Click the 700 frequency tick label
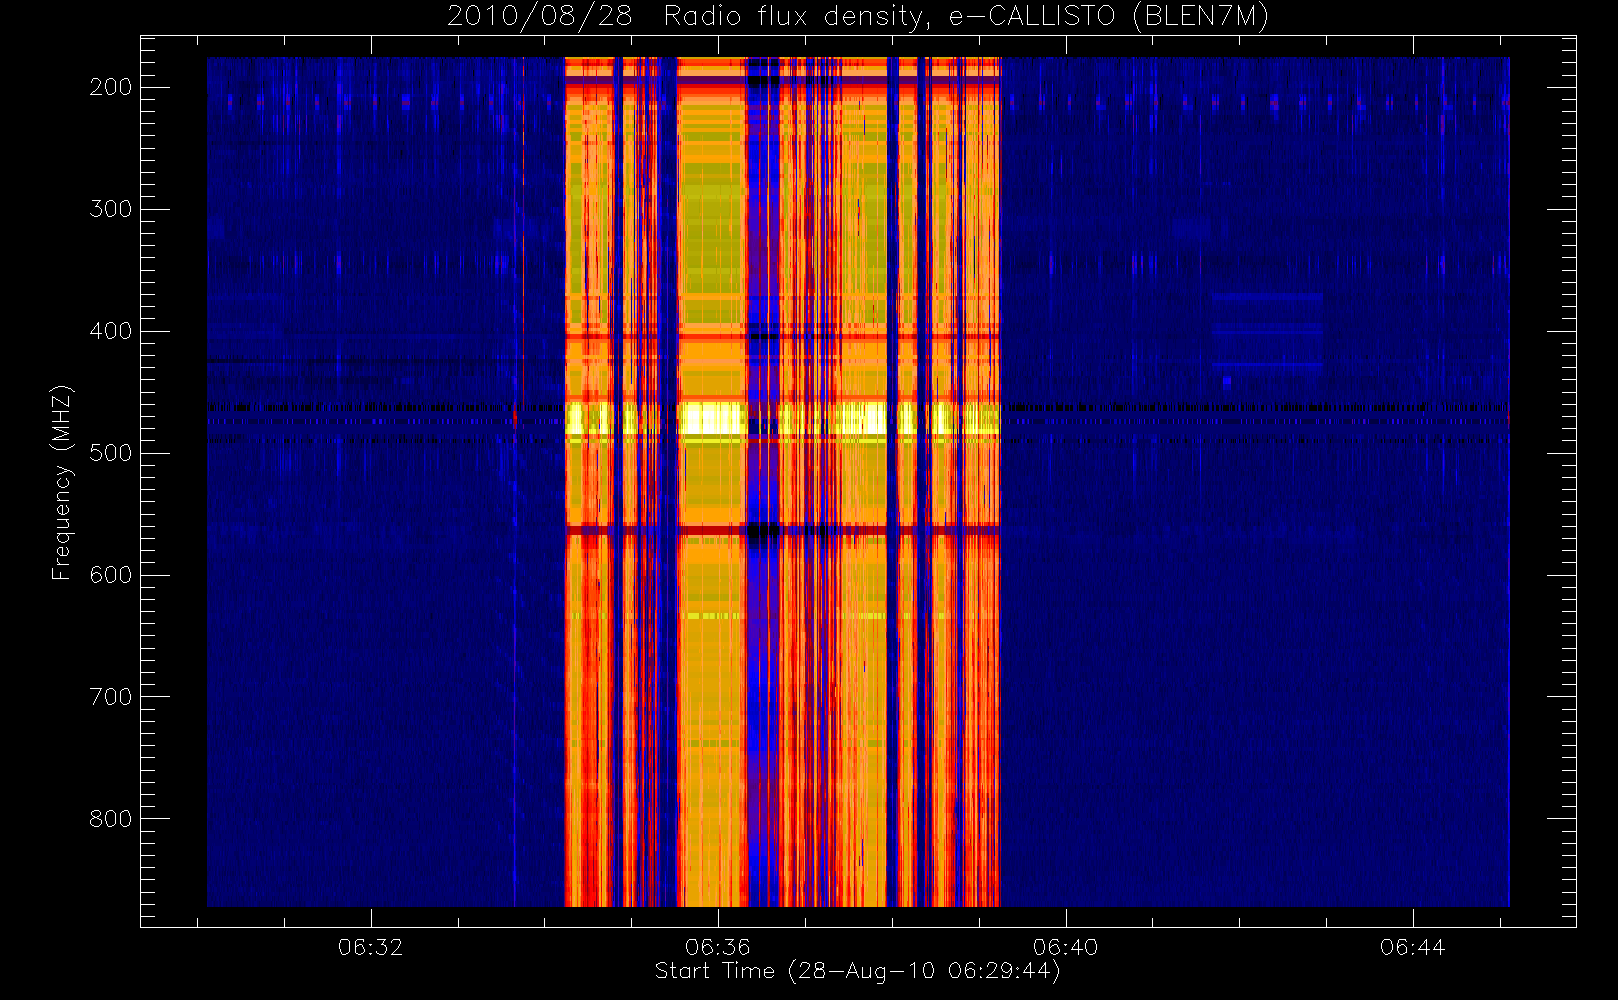Screen dimensions: 1618x1000 click(111, 697)
